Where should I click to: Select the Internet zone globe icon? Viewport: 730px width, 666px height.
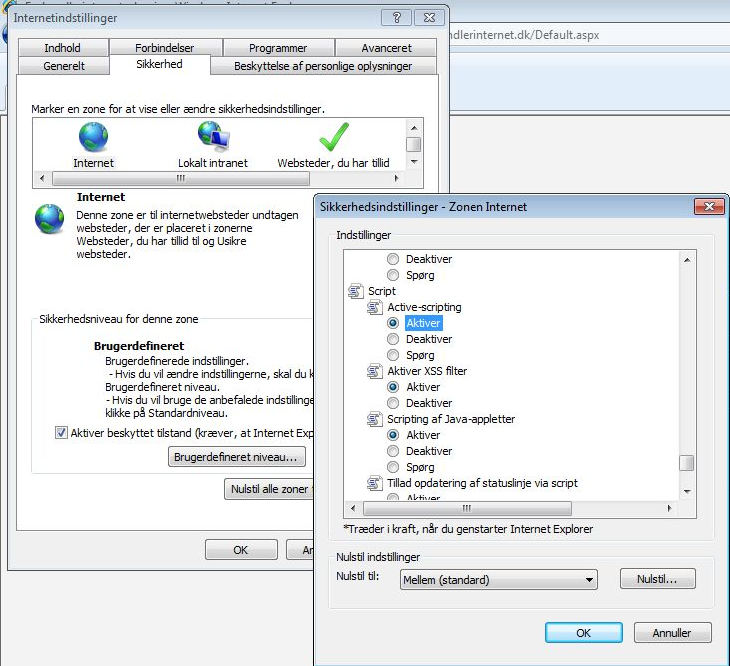pos(94,137)
